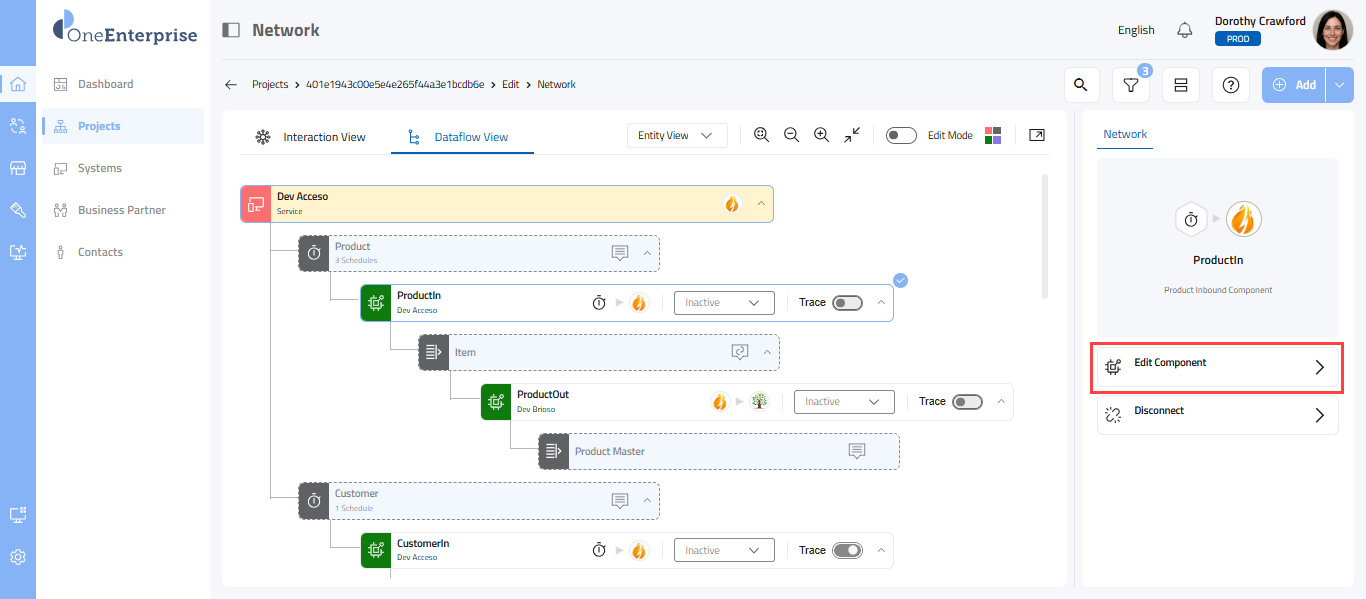Click Edit Component button
The height and width of the screenshot is (599, 1366).
coord(1217,367)
